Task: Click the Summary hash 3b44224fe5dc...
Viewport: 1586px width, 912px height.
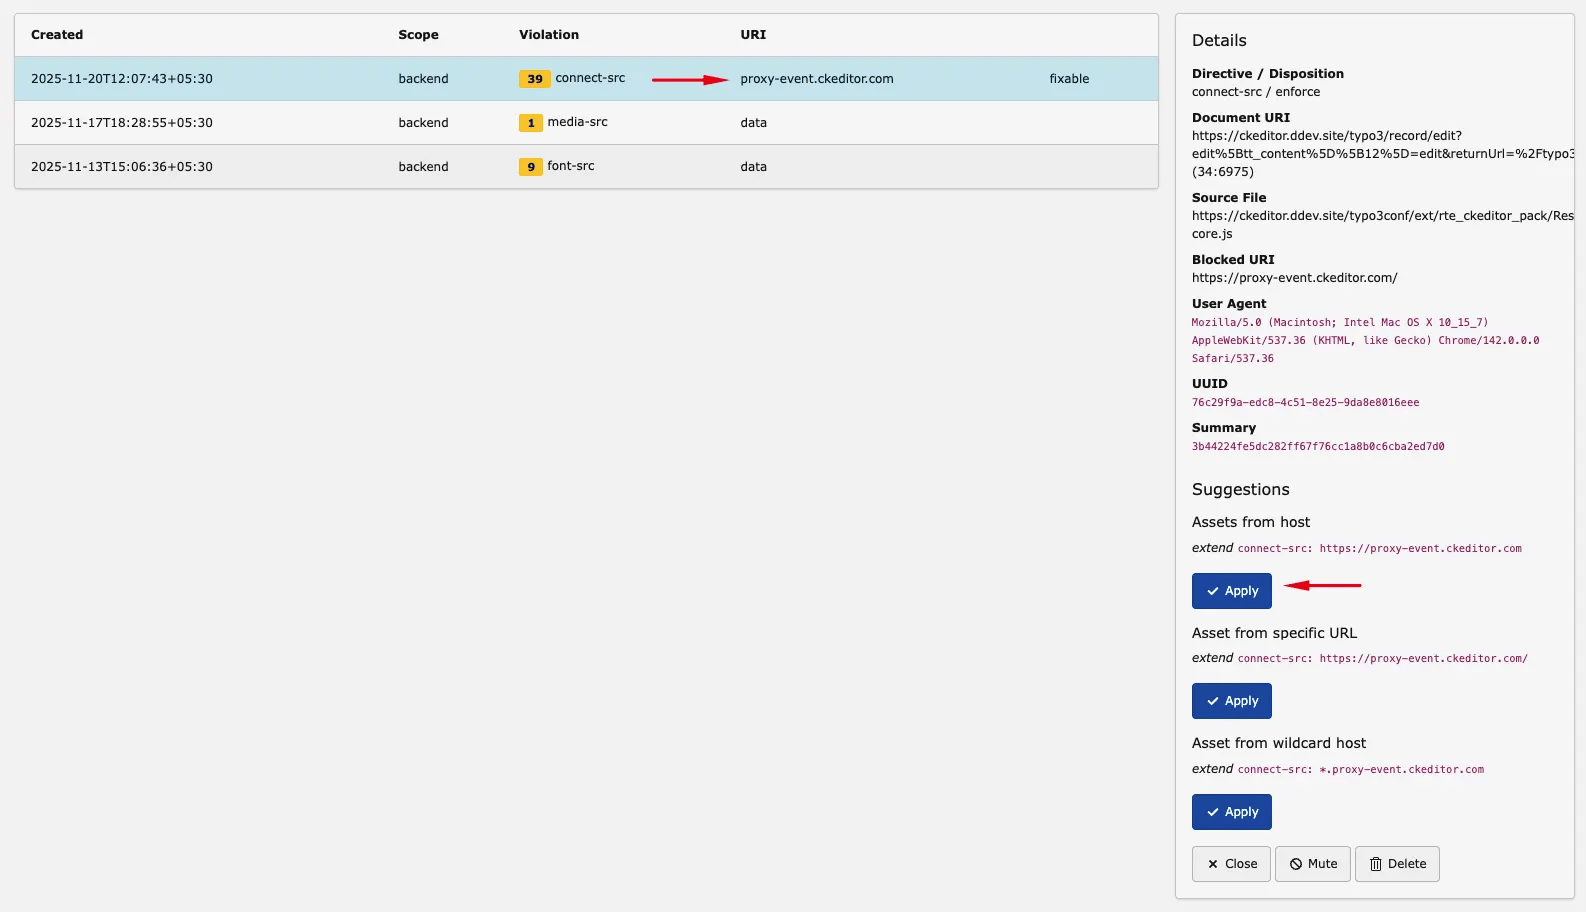Action: 1318,447
